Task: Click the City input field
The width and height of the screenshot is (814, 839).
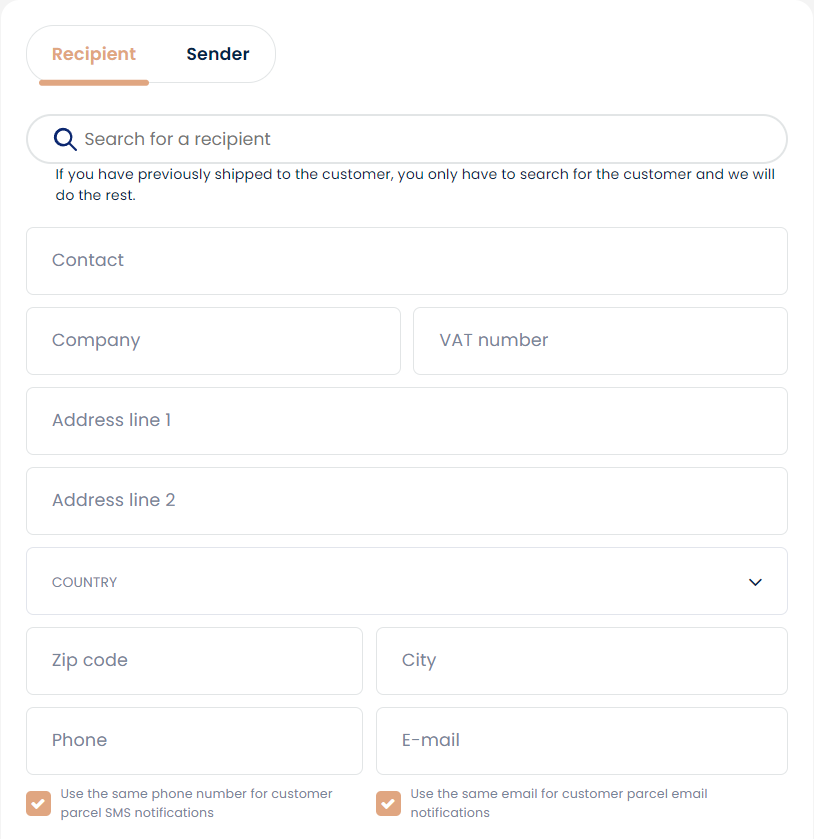Action: point(582,661)
